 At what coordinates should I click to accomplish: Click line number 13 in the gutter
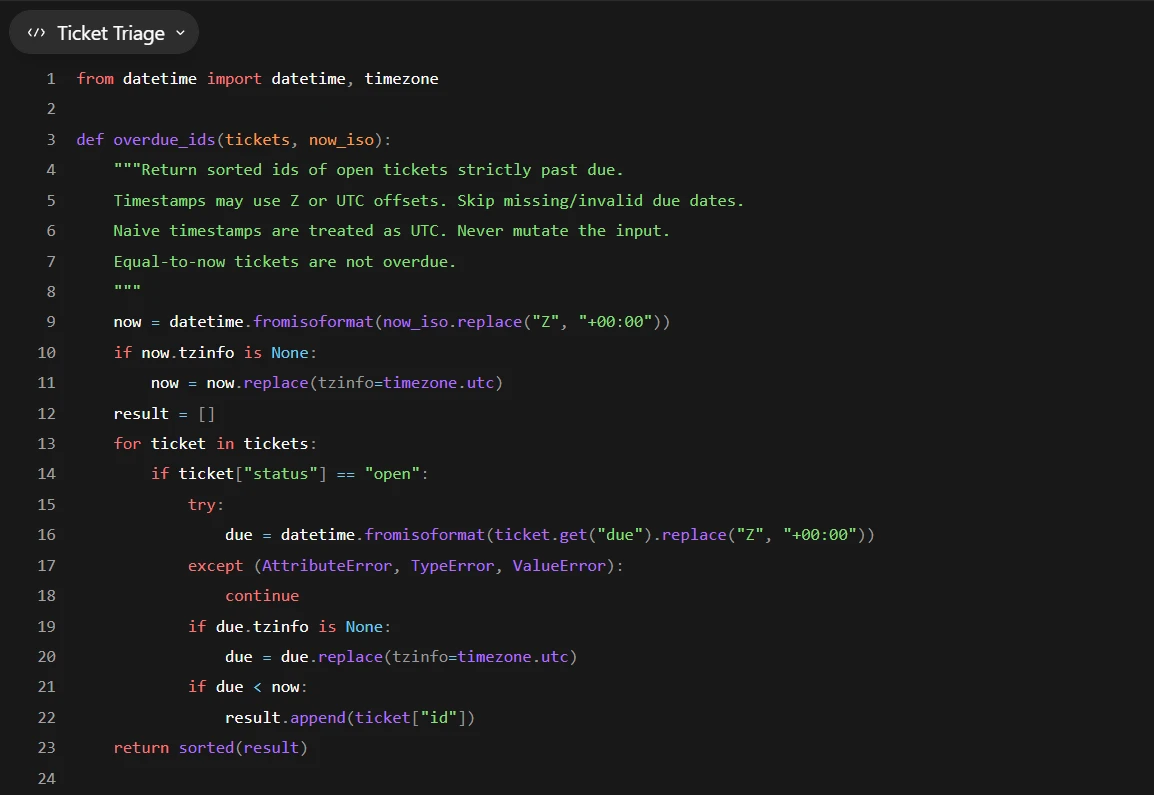point(46,444)
